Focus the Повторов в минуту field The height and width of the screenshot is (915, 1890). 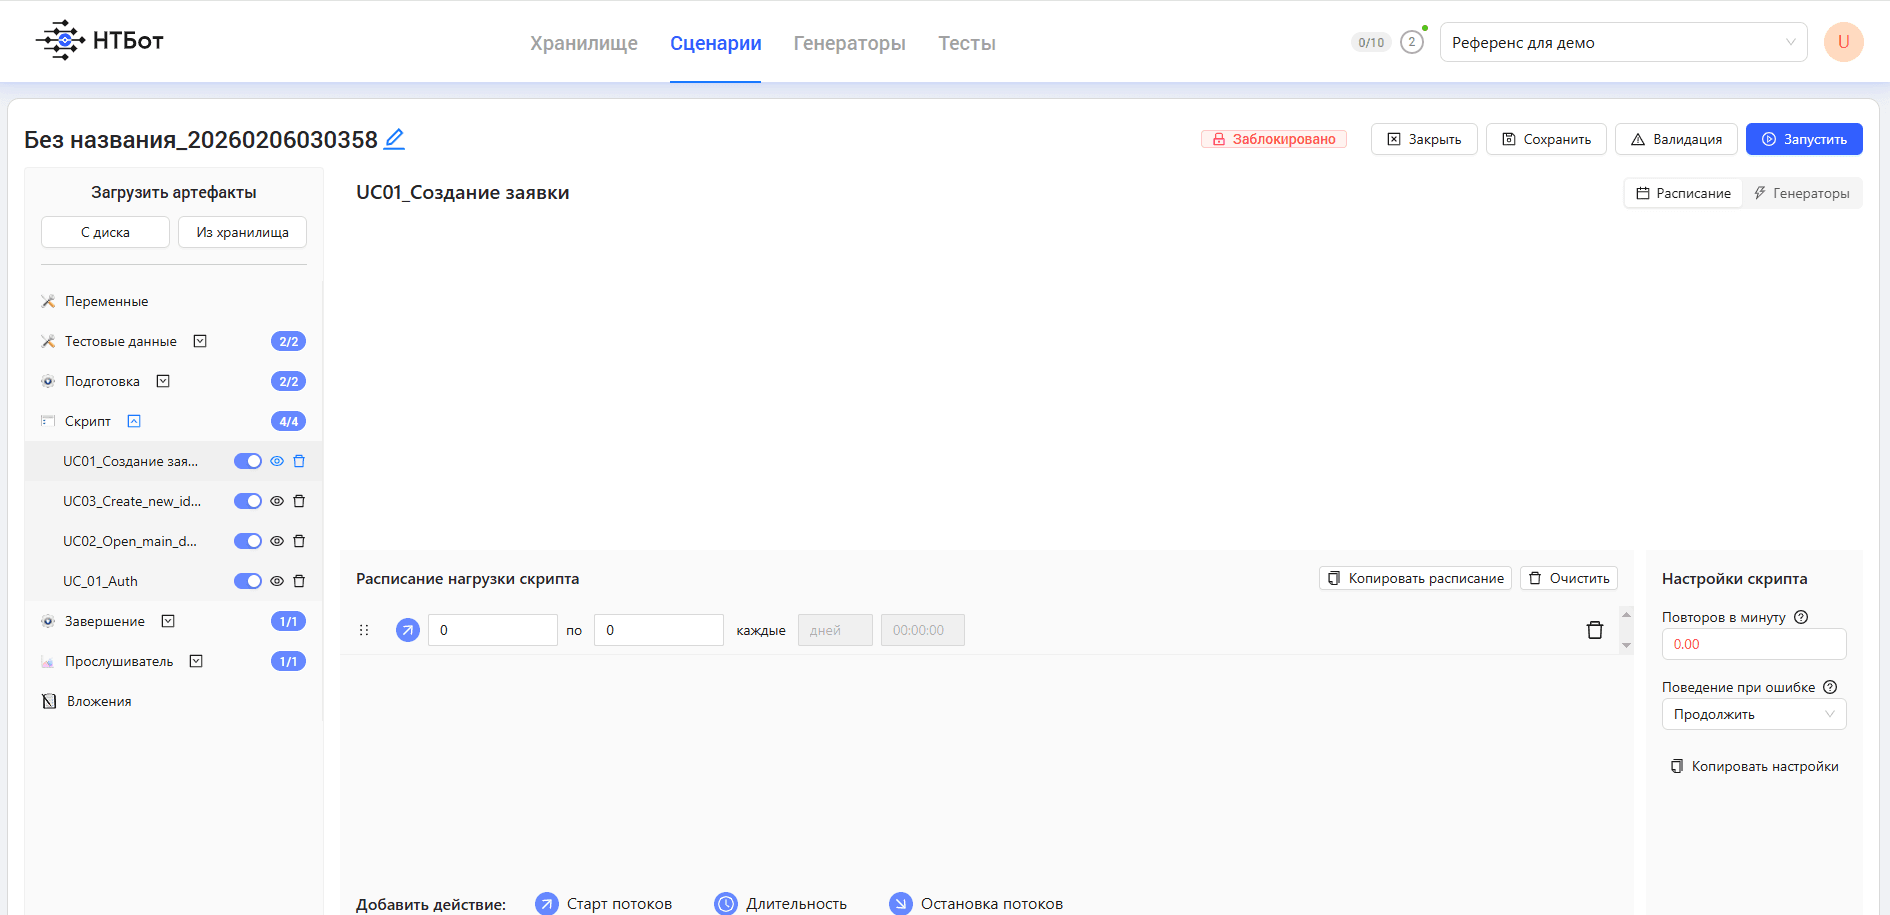pyautogui.click(x=1754, y=644)
